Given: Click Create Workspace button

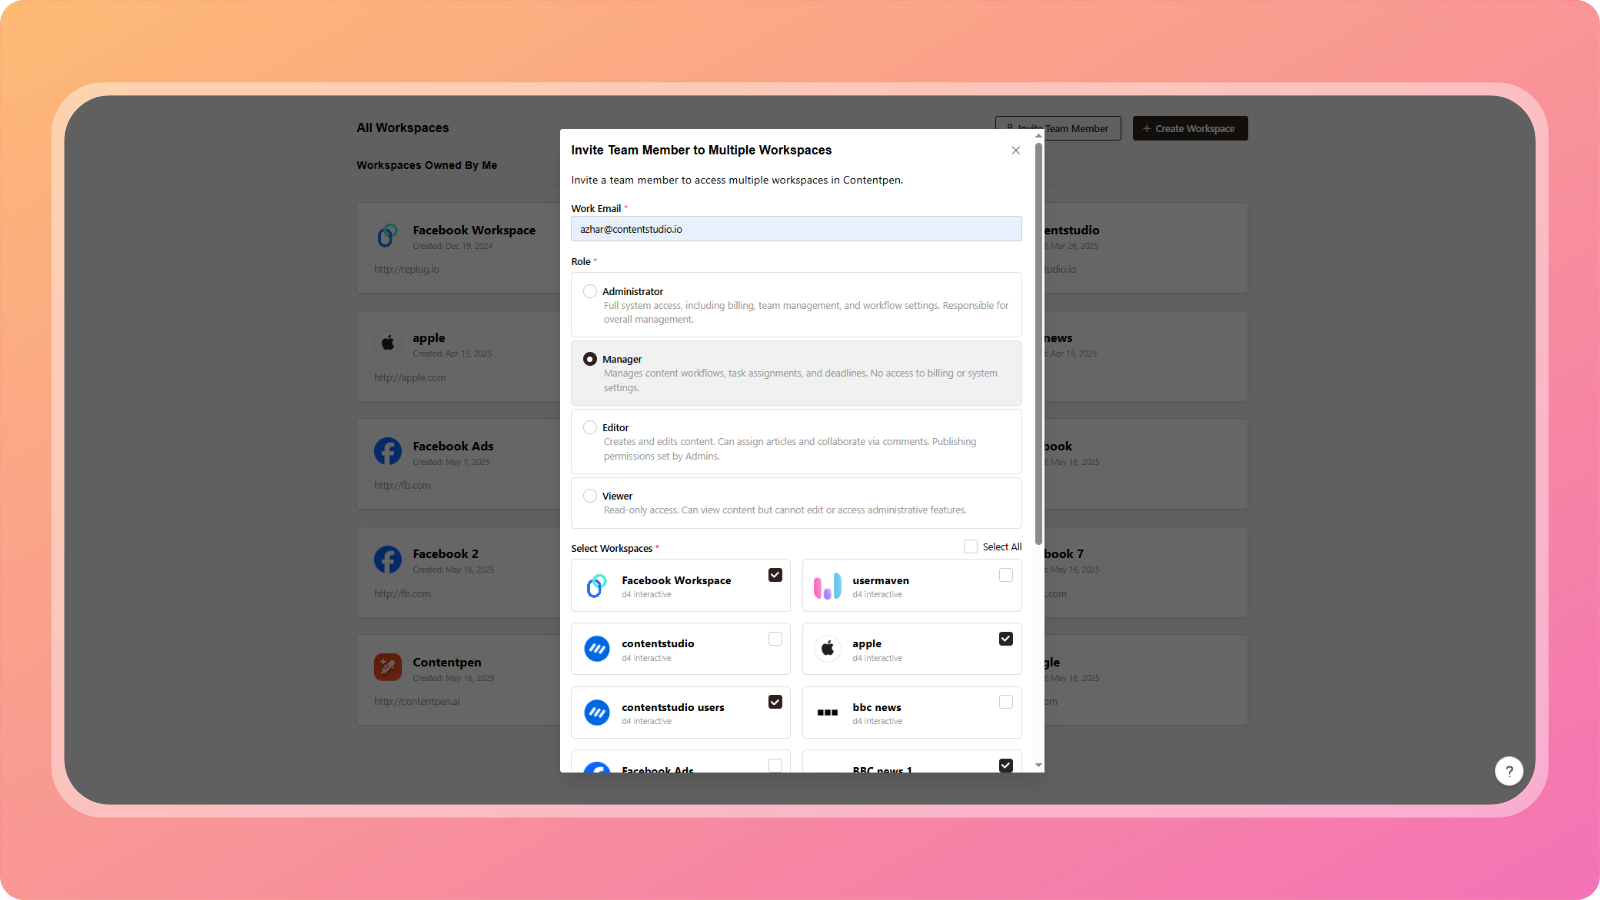Looking at the screenshot, I should [x=1190, y=128].
